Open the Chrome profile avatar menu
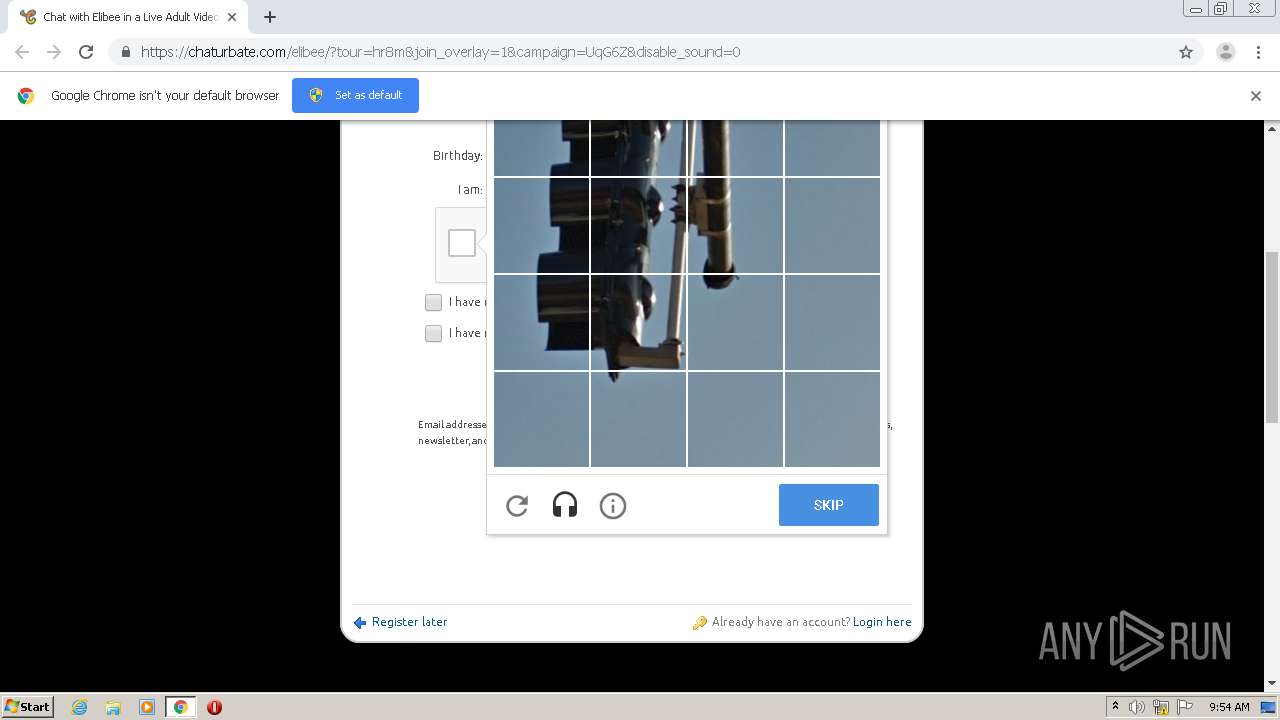1280x720 pixels. tap(1226, 52)
